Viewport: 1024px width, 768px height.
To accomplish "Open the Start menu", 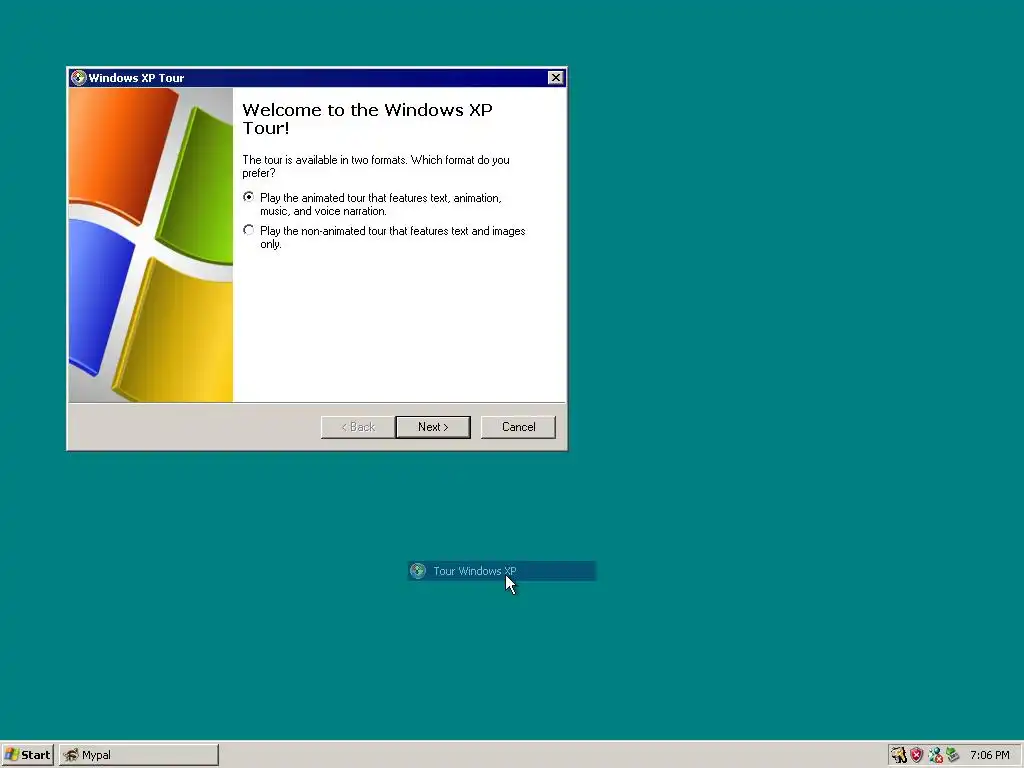I will point(27,755).
